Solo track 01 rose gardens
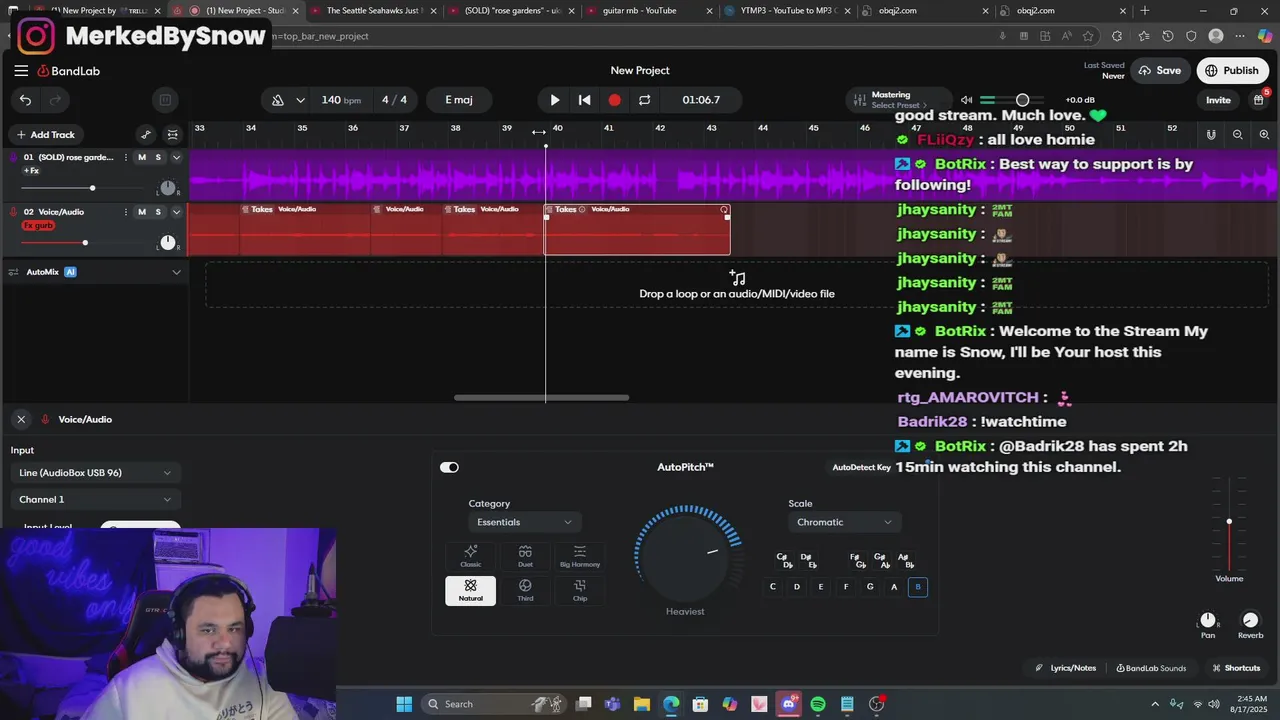 (x=158, y=158)
